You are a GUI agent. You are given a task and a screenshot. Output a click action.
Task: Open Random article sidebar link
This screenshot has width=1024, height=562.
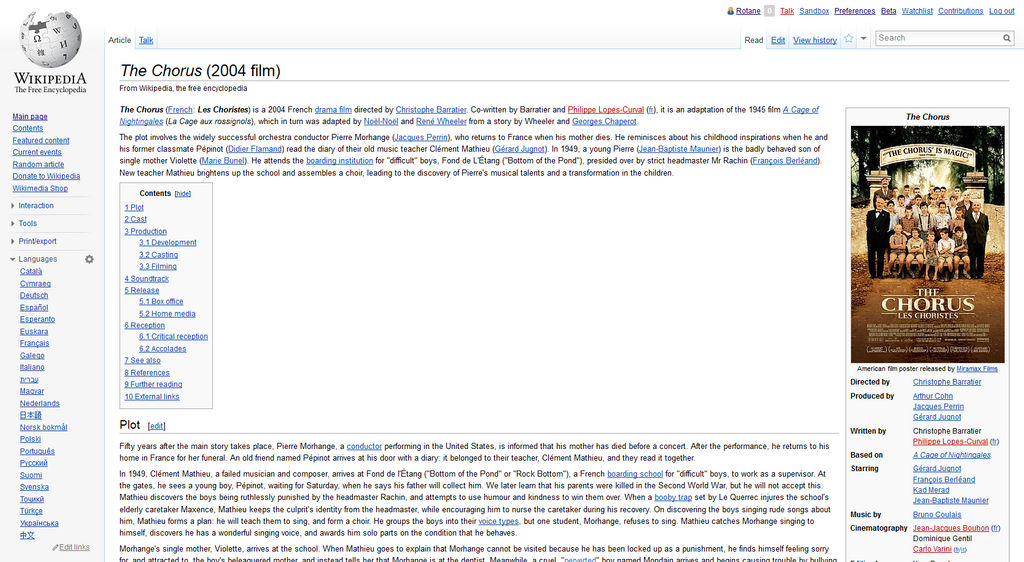tap(38, 164)
